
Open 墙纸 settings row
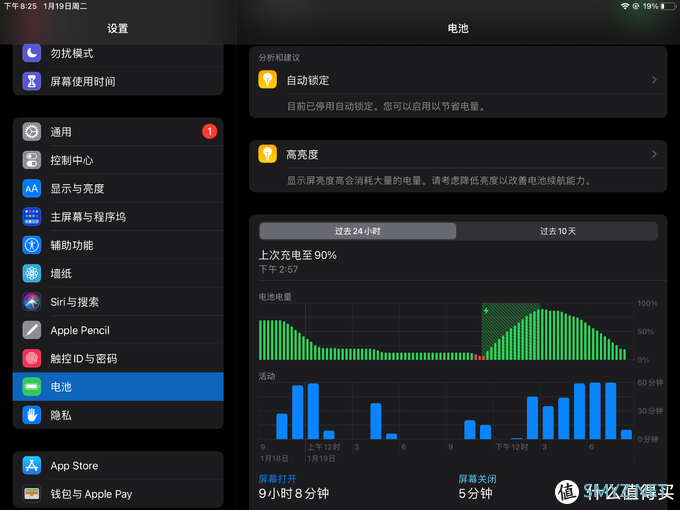pyautogui.click(x=118, y=273)
